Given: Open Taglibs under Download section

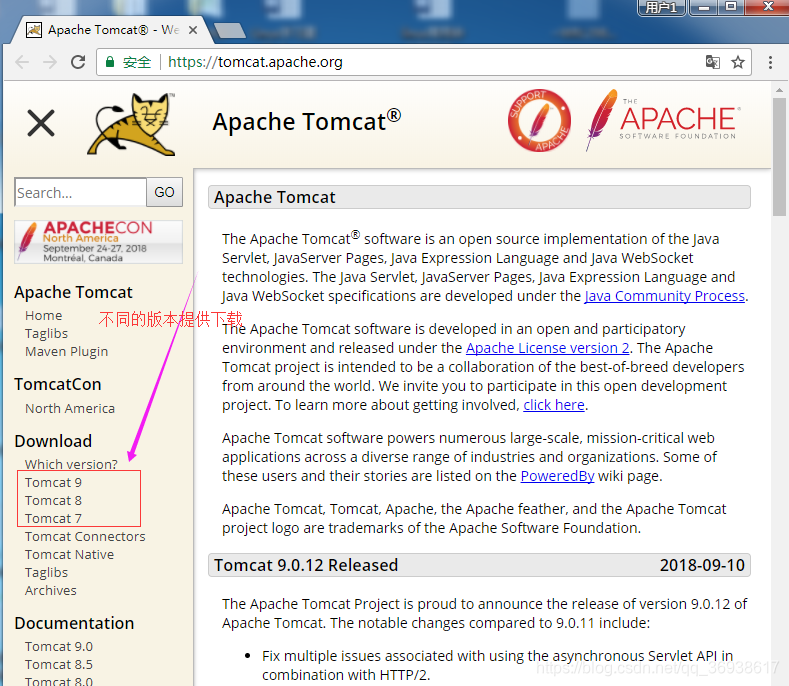Looking at the screenshot, I should pos(46,573).
